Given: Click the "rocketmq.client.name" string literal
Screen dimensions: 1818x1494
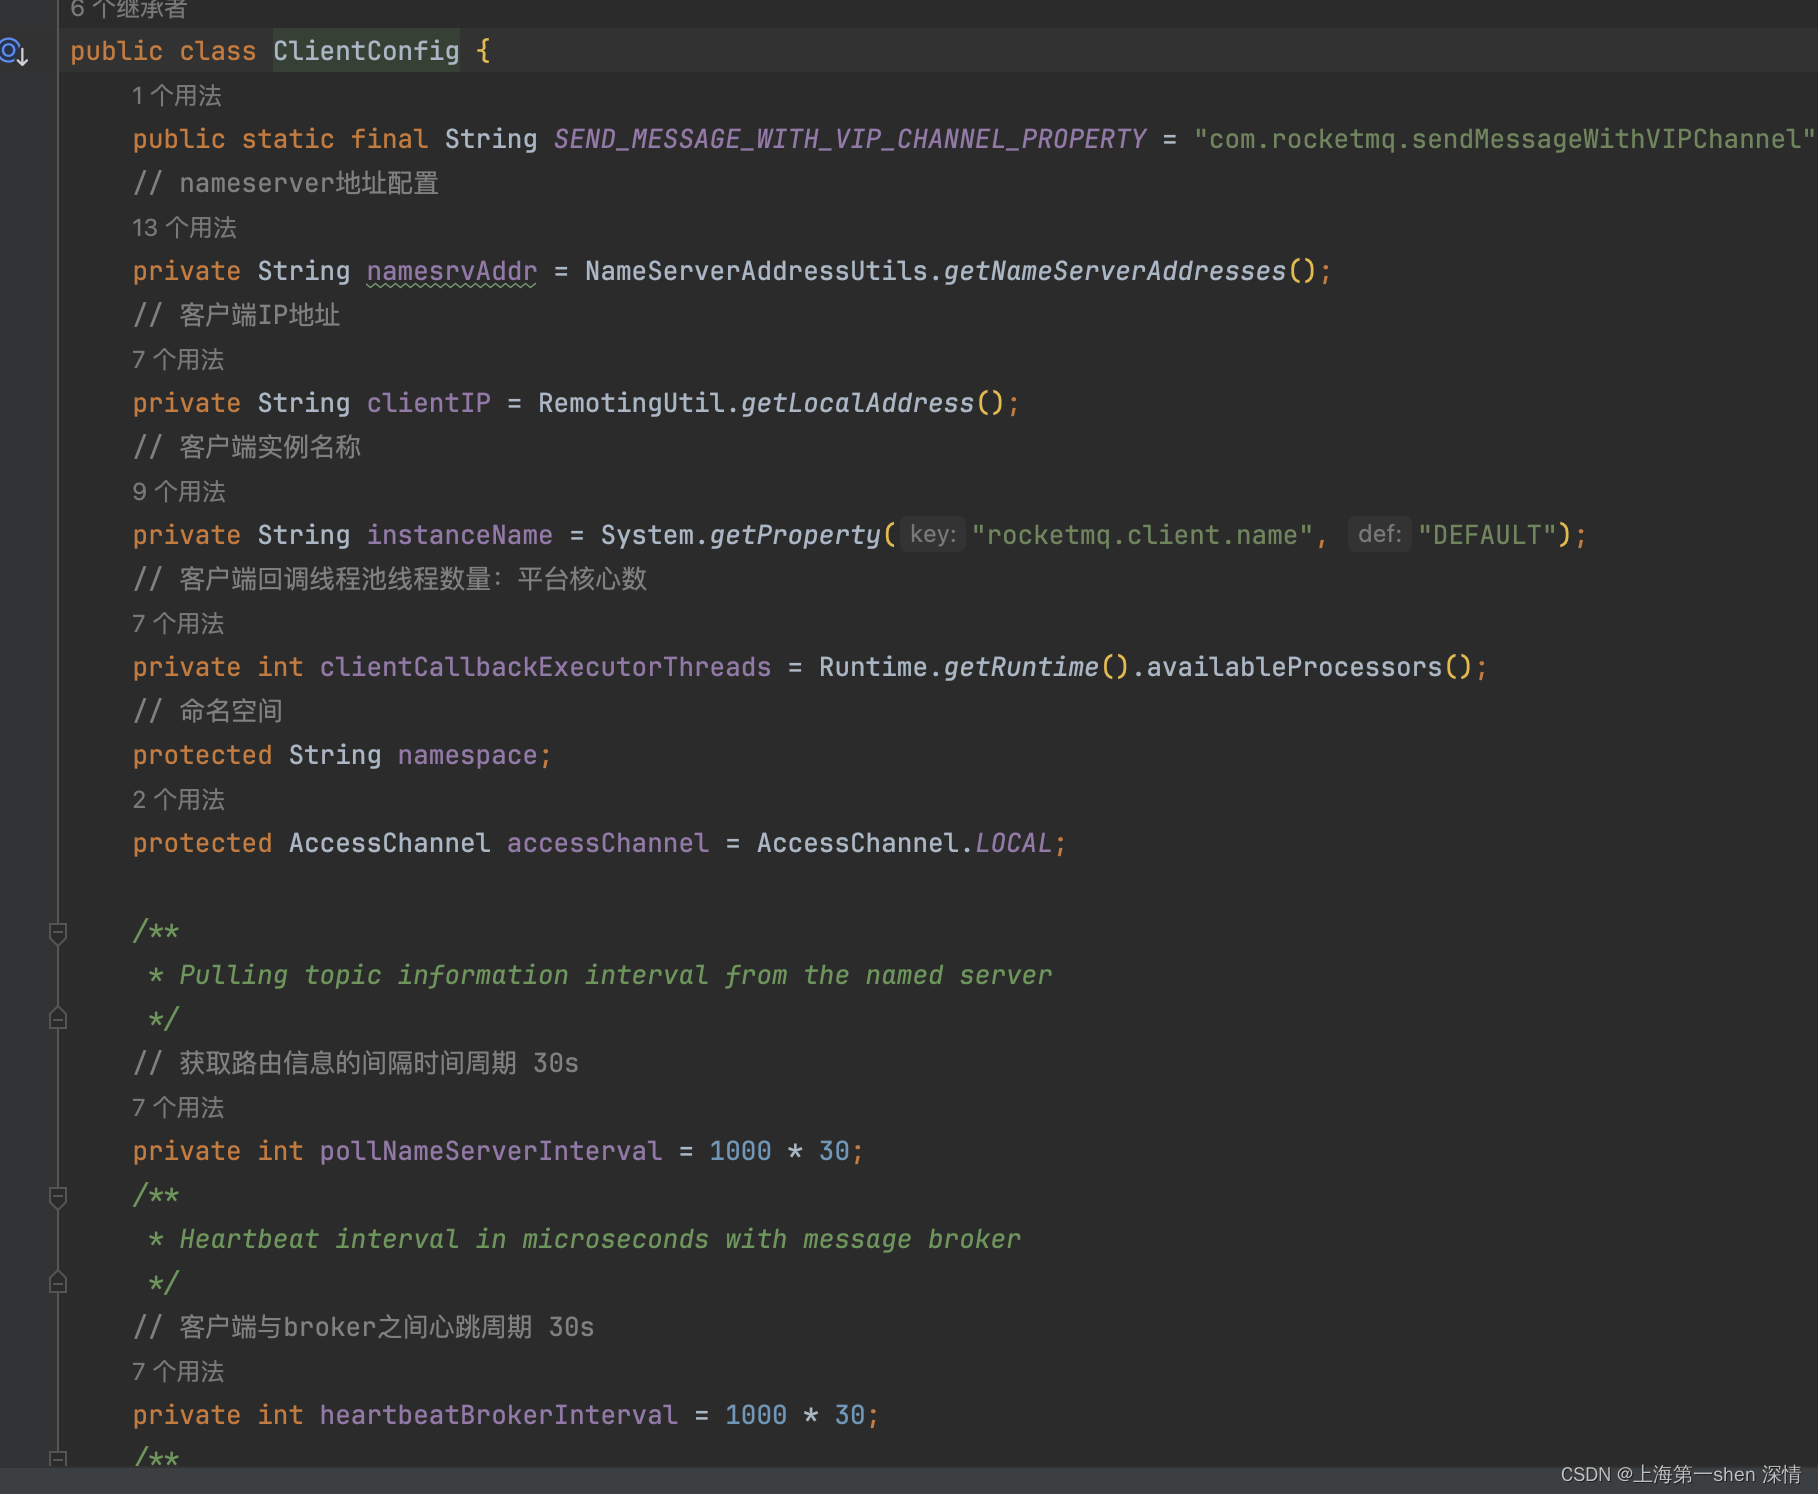Looking at the screenshot, I should point(1142,535).
